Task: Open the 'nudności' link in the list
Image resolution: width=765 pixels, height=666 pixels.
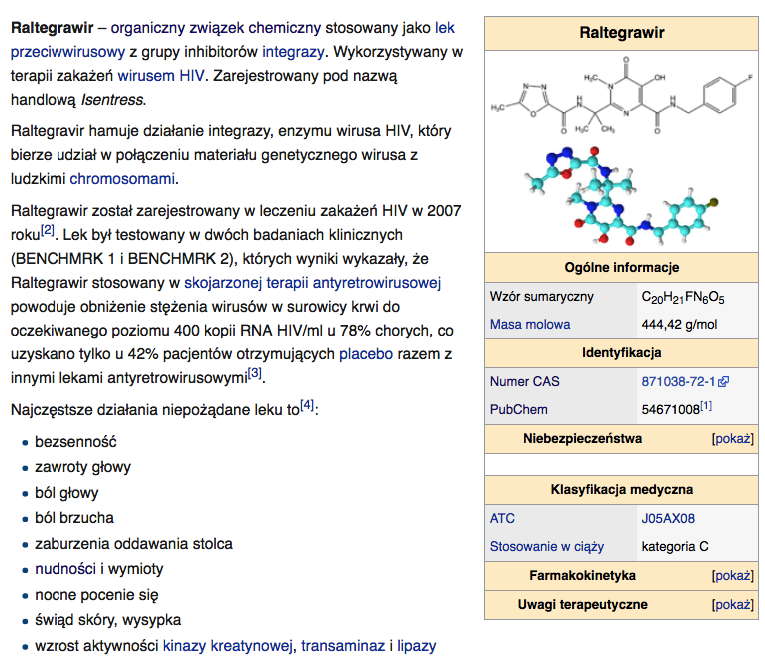Action: pyautogui.click(x=65, y=569)
